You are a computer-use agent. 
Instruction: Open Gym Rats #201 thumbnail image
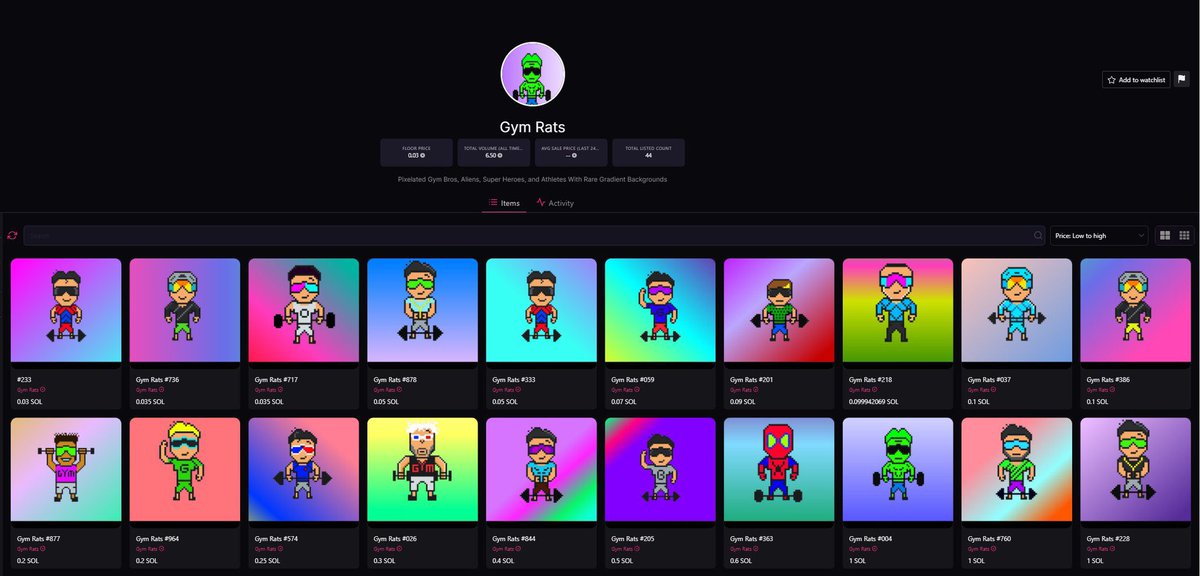(x=780, y=310)
